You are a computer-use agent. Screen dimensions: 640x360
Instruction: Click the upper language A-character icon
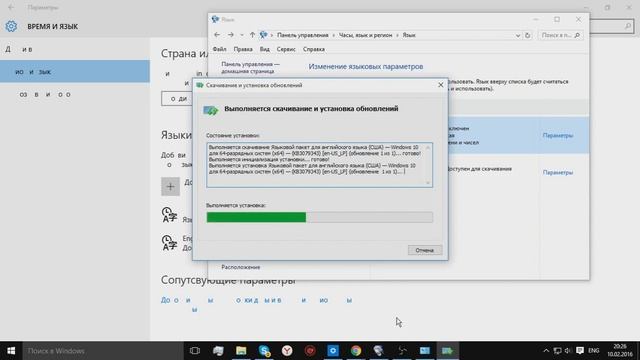169,215
